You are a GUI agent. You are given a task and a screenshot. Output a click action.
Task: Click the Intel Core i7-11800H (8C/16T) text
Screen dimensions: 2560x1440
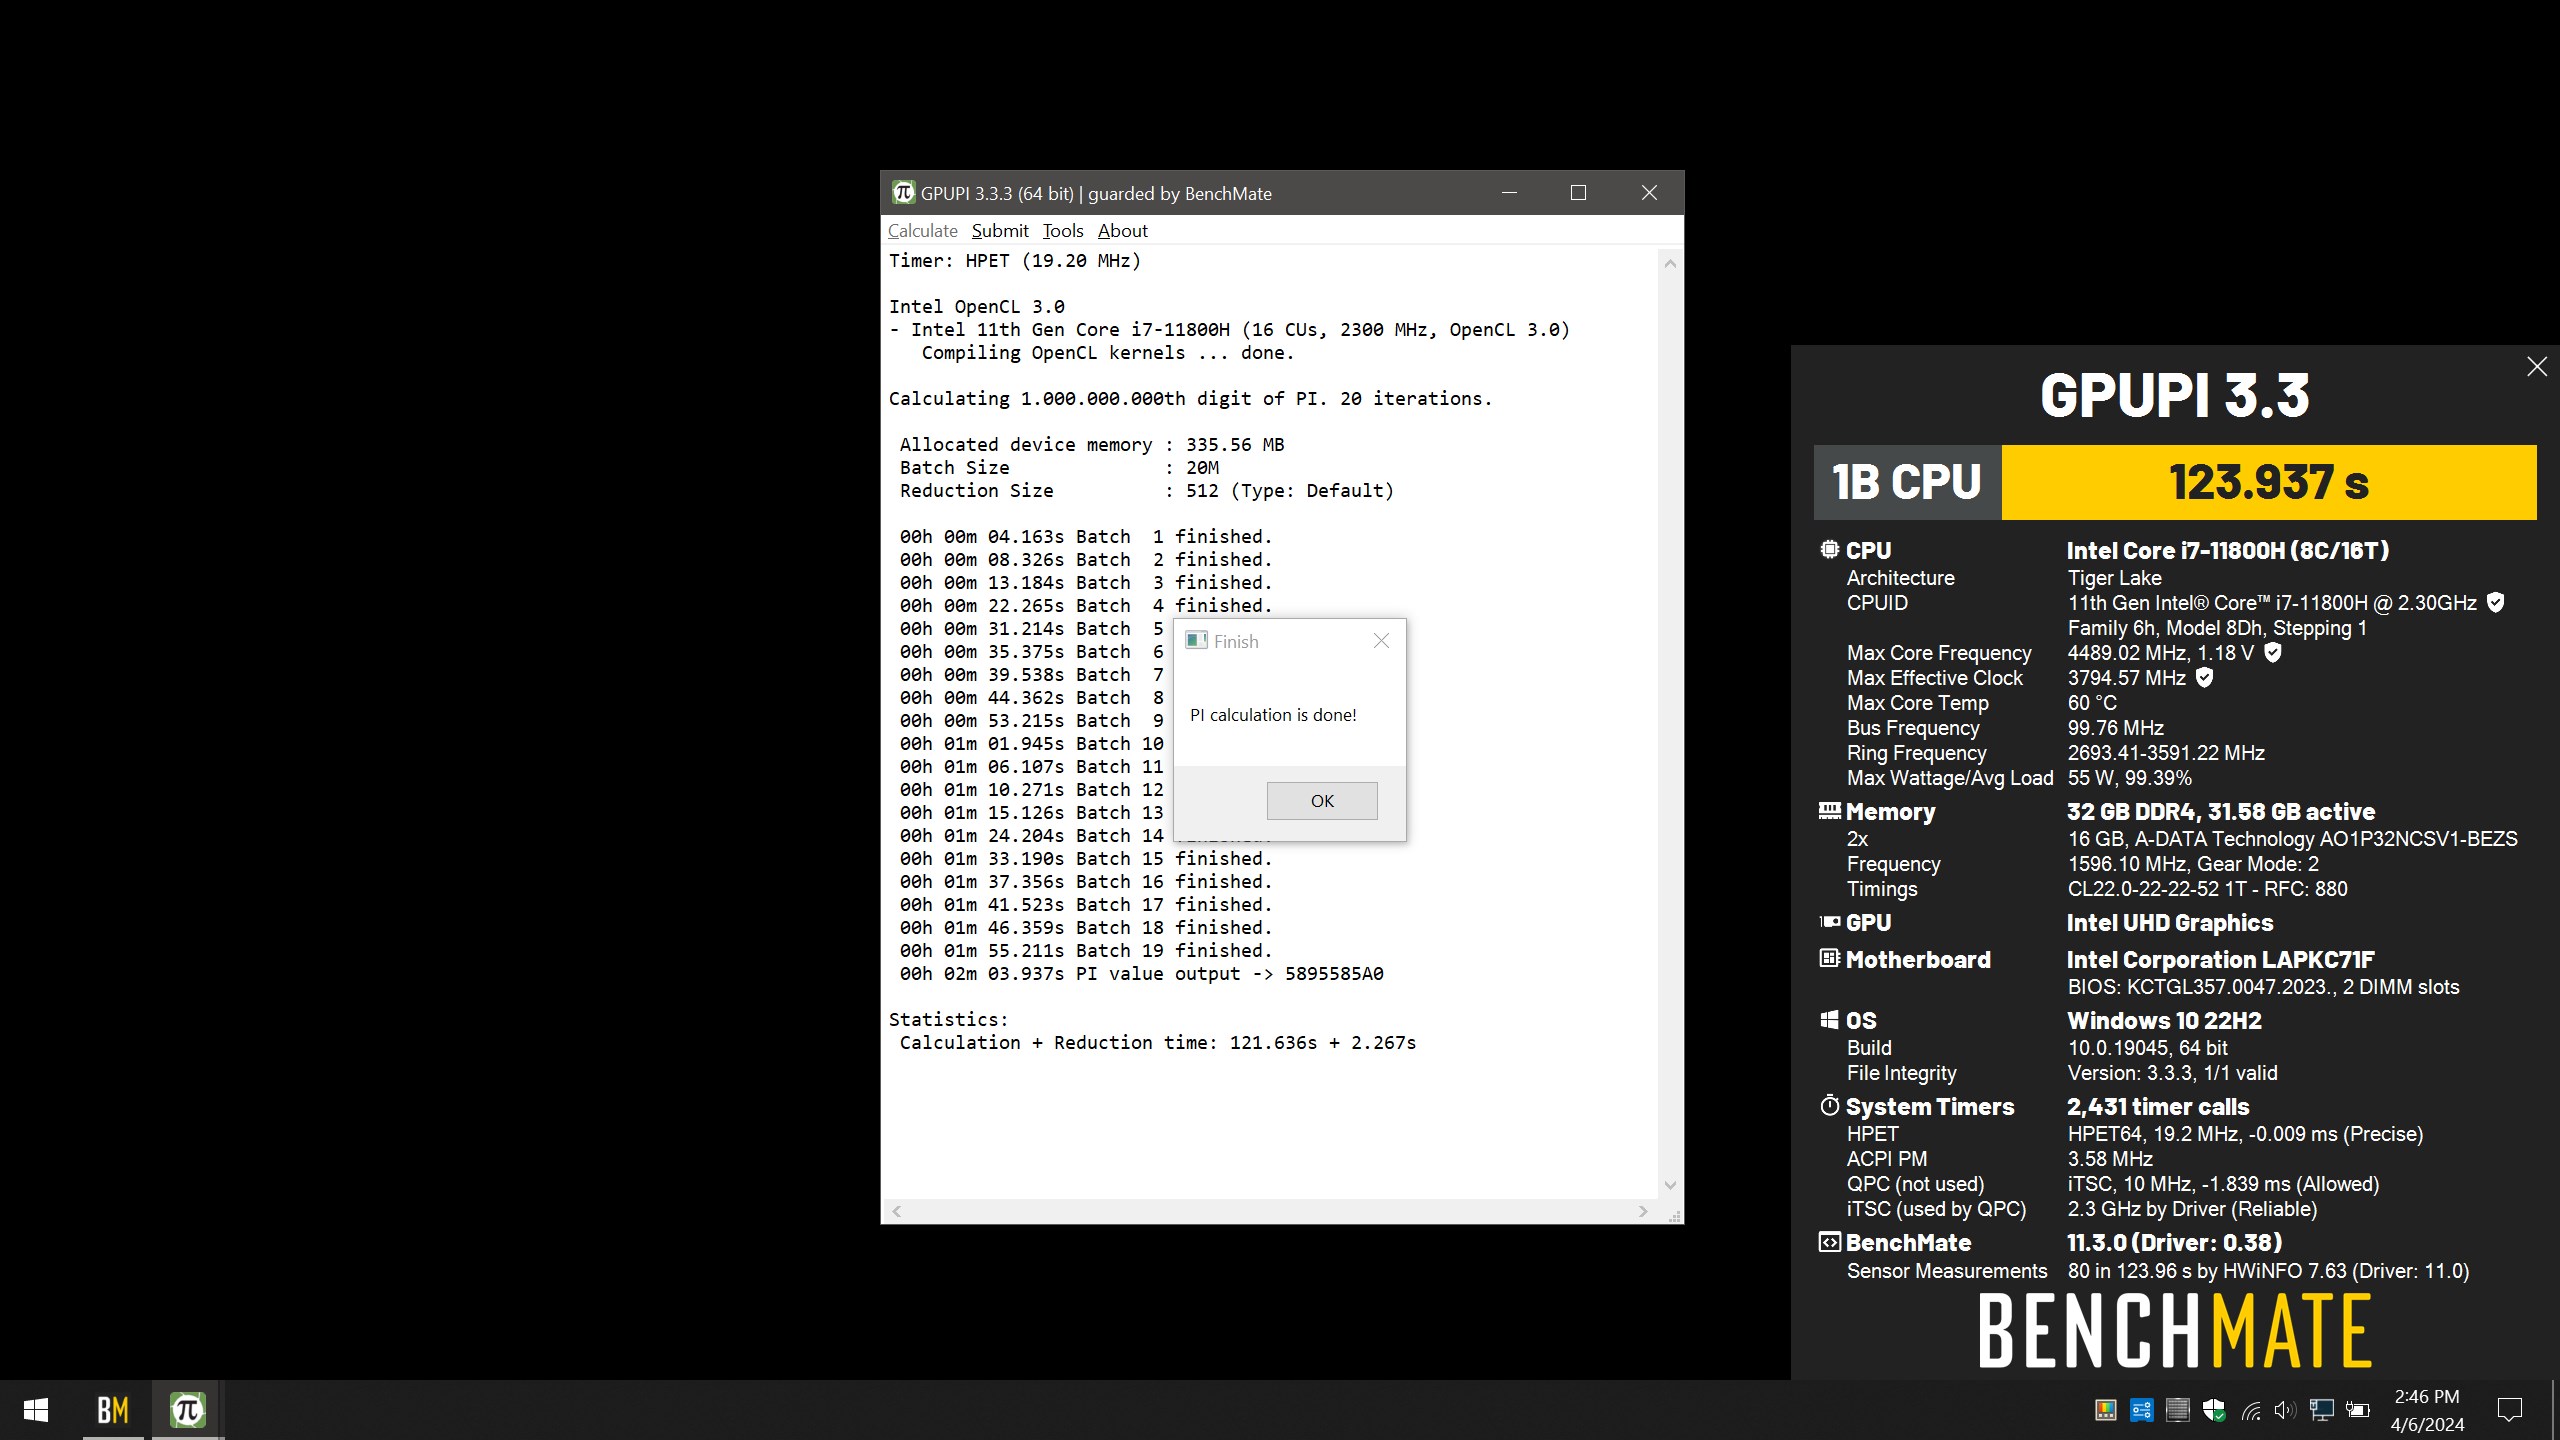coord(2228,551)
